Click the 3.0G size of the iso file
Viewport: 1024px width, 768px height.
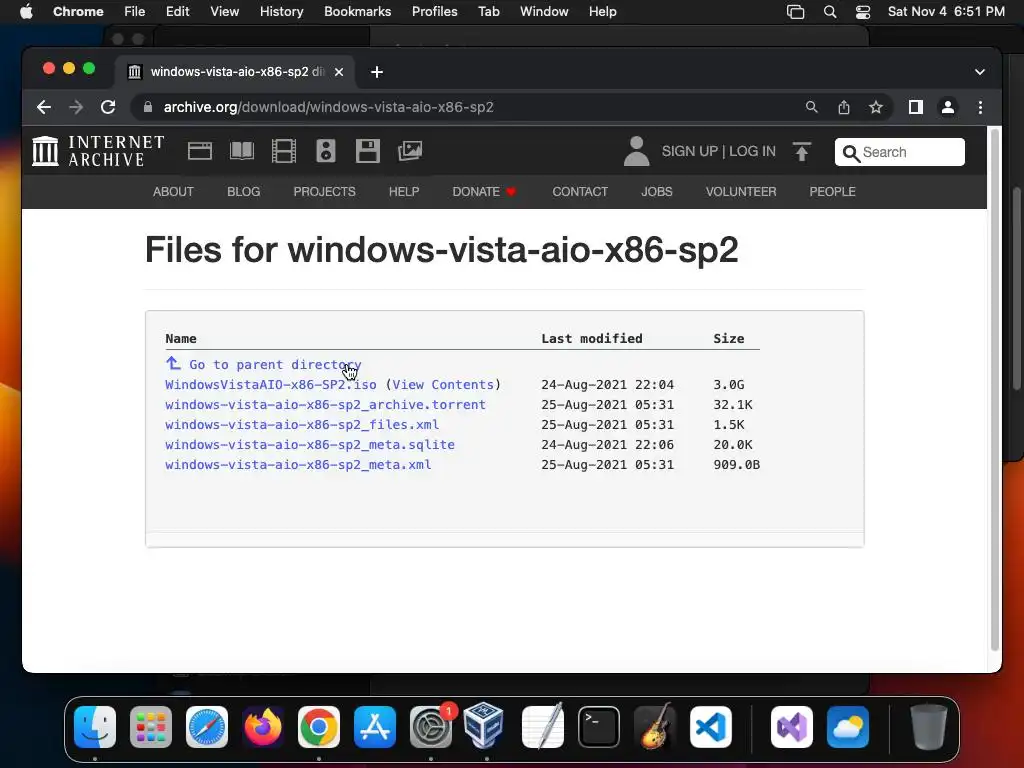click(x=729, y=385)
